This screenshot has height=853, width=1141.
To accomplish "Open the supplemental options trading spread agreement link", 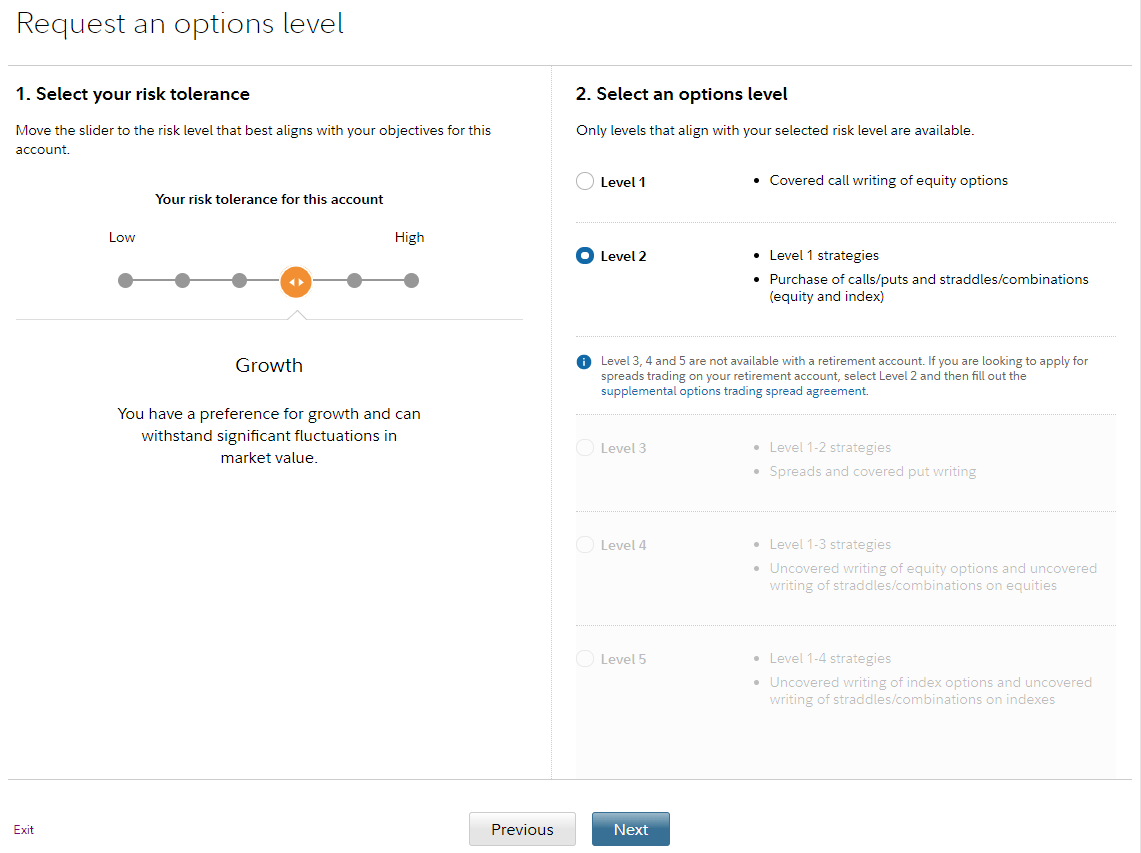I will [734, 391].
